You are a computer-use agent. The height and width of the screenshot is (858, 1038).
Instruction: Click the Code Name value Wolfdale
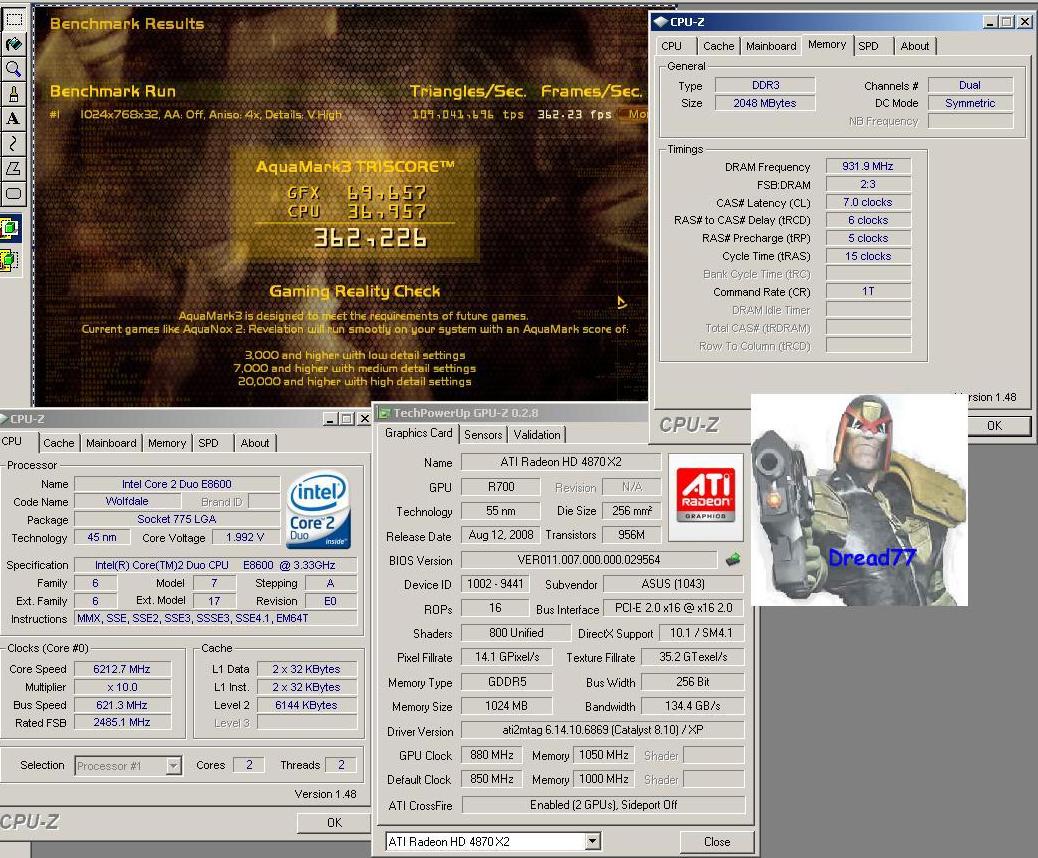pyautogui.click(x=127, y=501)
